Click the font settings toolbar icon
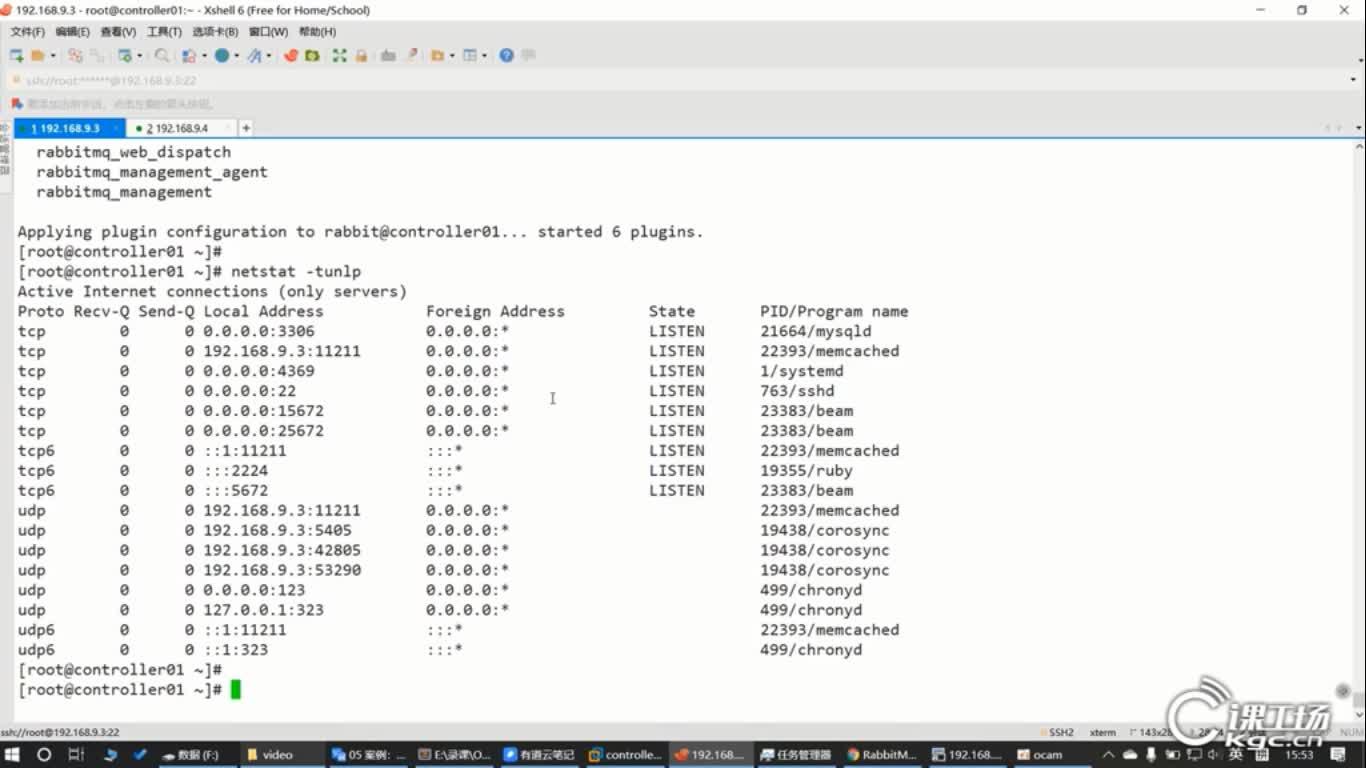1366x768 pixels. pyautogui.click(x=254, y=56)
